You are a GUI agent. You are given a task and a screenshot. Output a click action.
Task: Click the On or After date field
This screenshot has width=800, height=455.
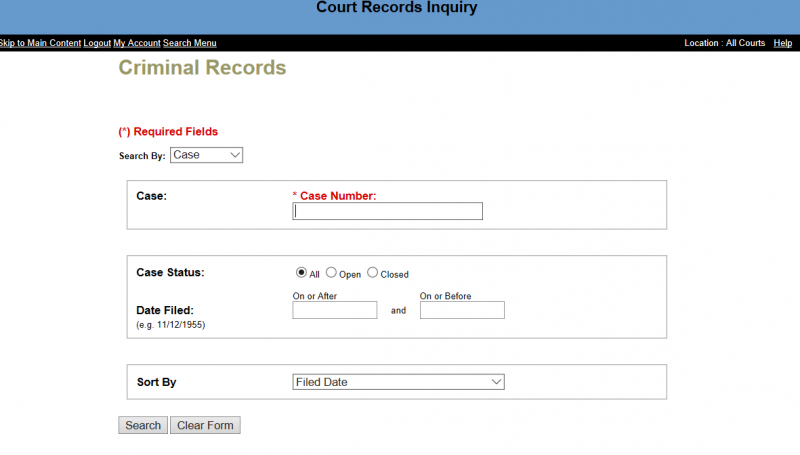click(334, 310)
